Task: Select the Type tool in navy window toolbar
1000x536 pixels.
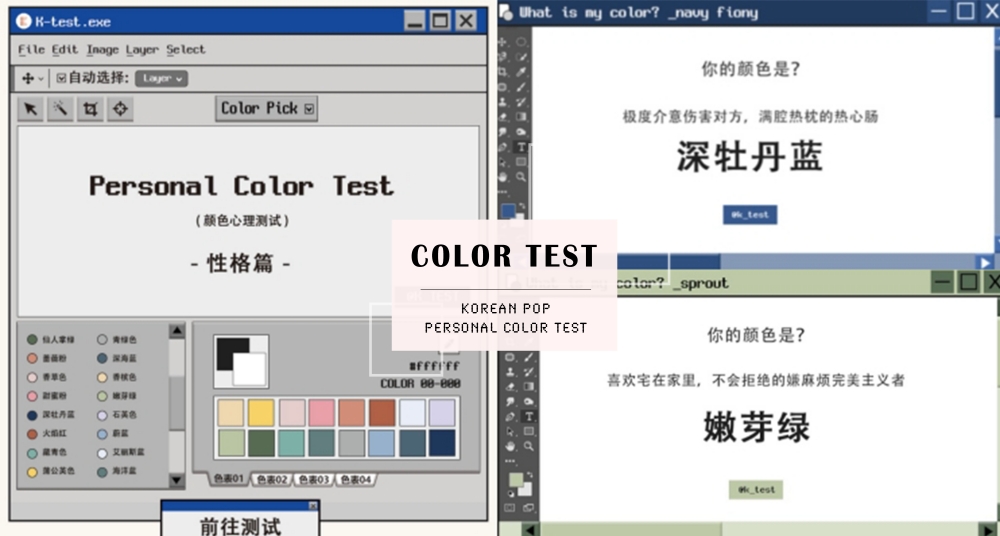Action: point(521,147)
